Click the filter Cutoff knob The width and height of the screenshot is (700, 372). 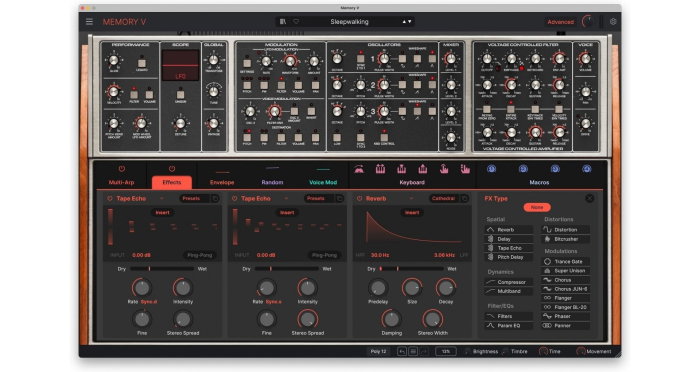487,59
